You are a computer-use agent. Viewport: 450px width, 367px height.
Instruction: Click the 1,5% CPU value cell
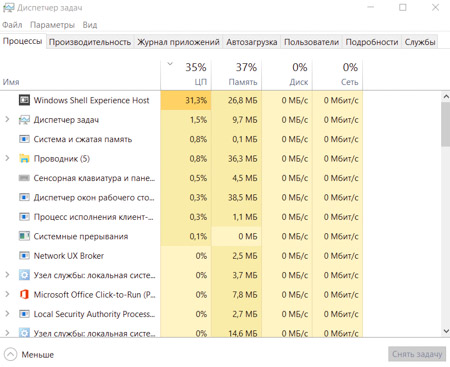186,120
